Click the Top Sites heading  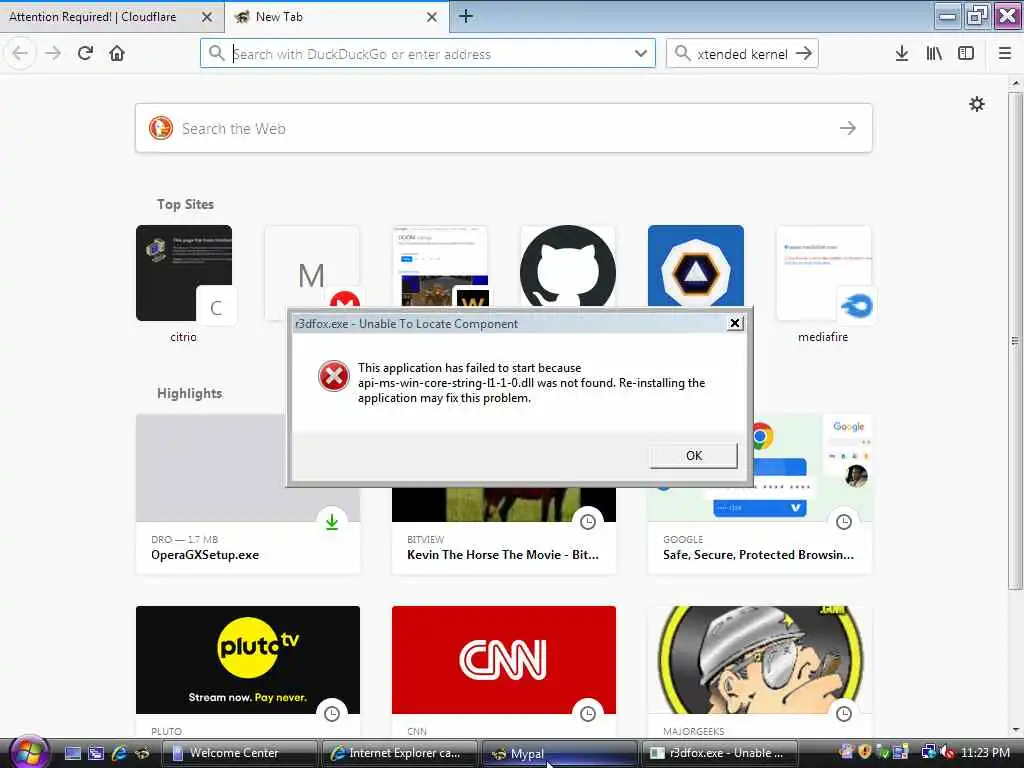tap(185, 204)
